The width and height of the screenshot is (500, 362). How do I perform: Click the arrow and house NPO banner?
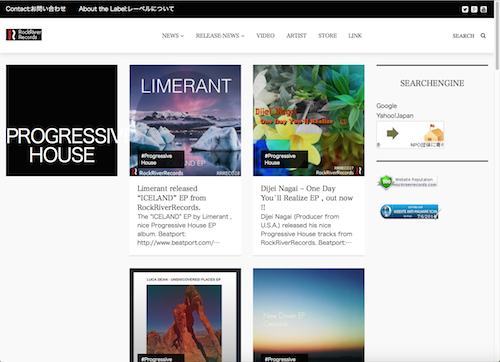click(x=410, y=135)
